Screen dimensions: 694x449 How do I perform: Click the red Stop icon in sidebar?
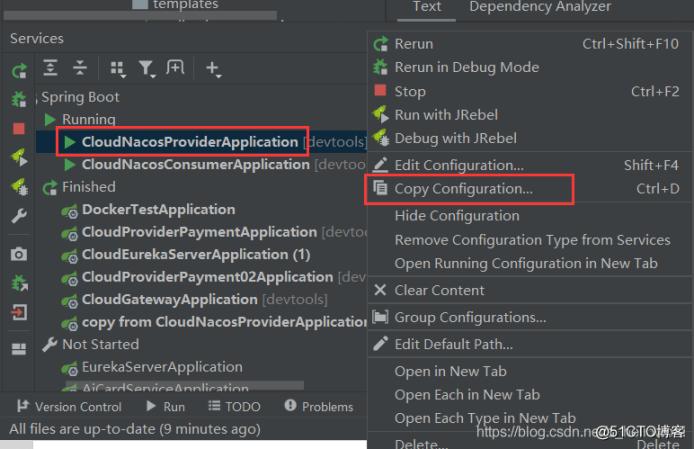[19, 128]
